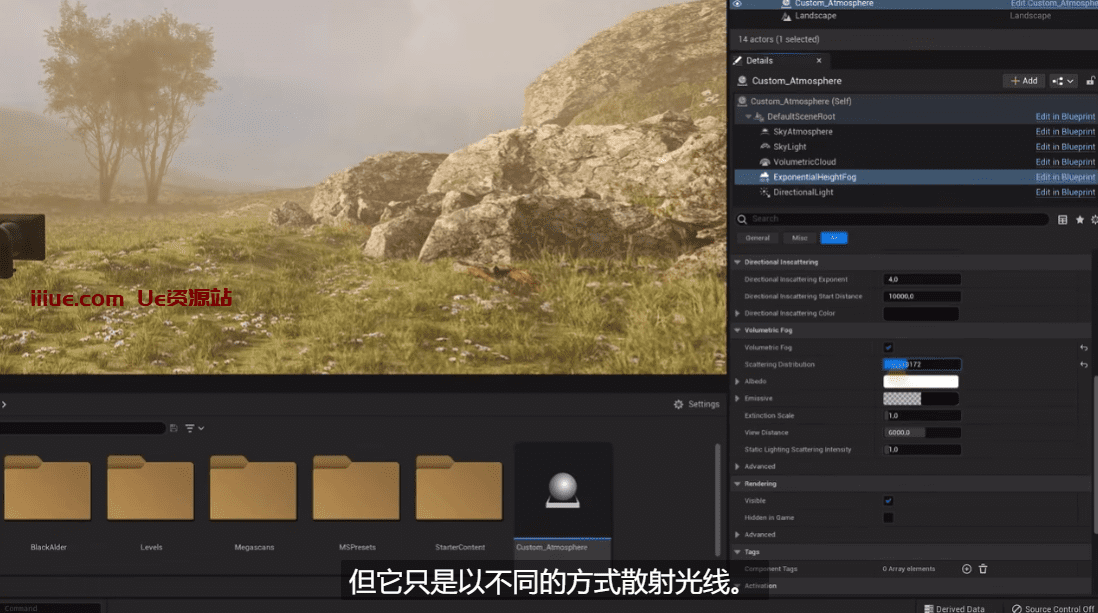Uncheck the Visible rendering checkbox
The width and height of the screenshot is (1098, 613).
pos(888,501)
